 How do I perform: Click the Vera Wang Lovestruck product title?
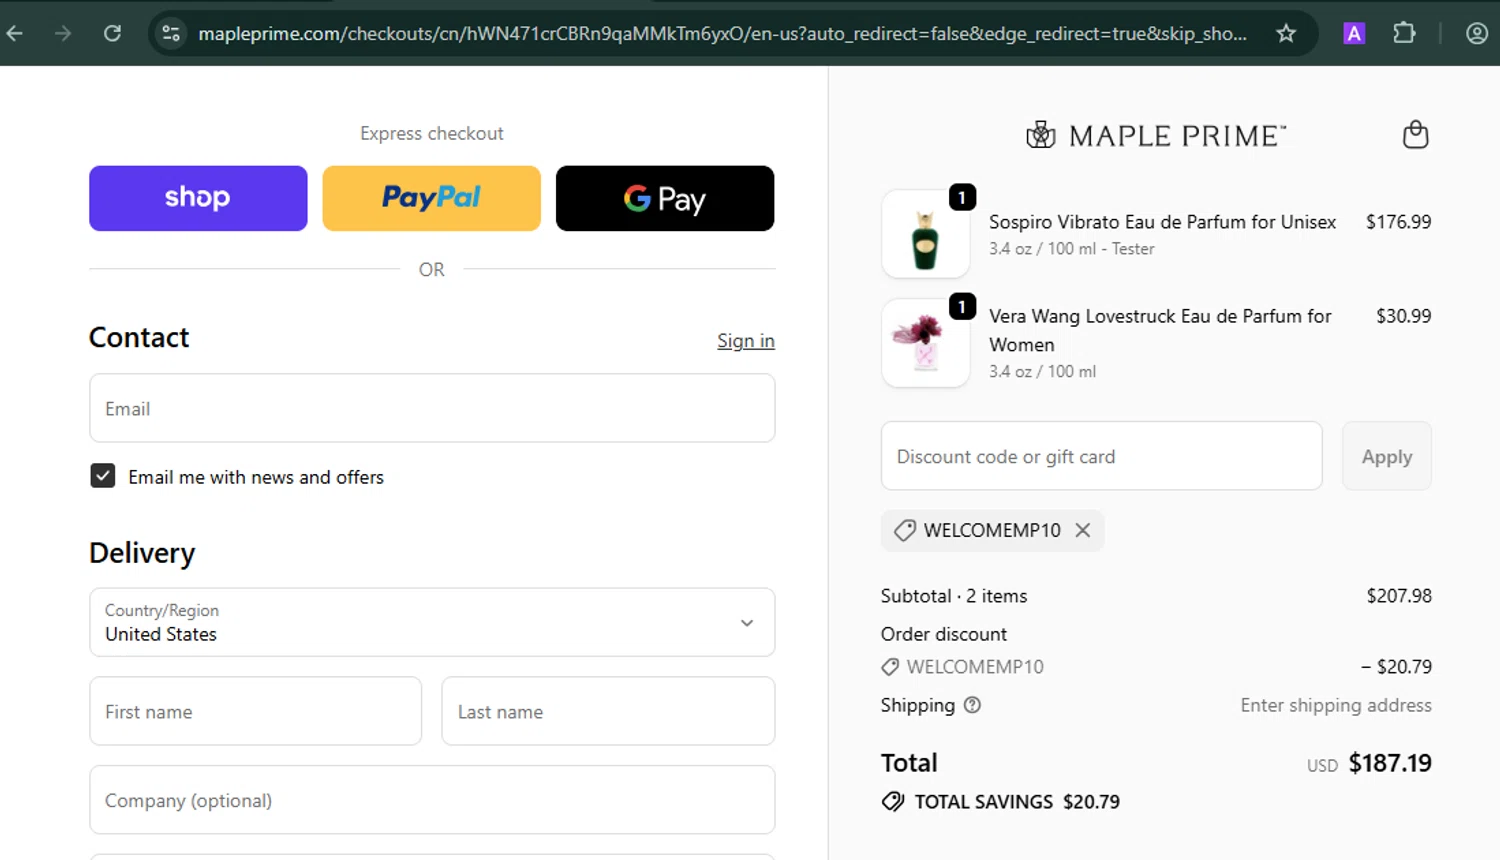1160,330
